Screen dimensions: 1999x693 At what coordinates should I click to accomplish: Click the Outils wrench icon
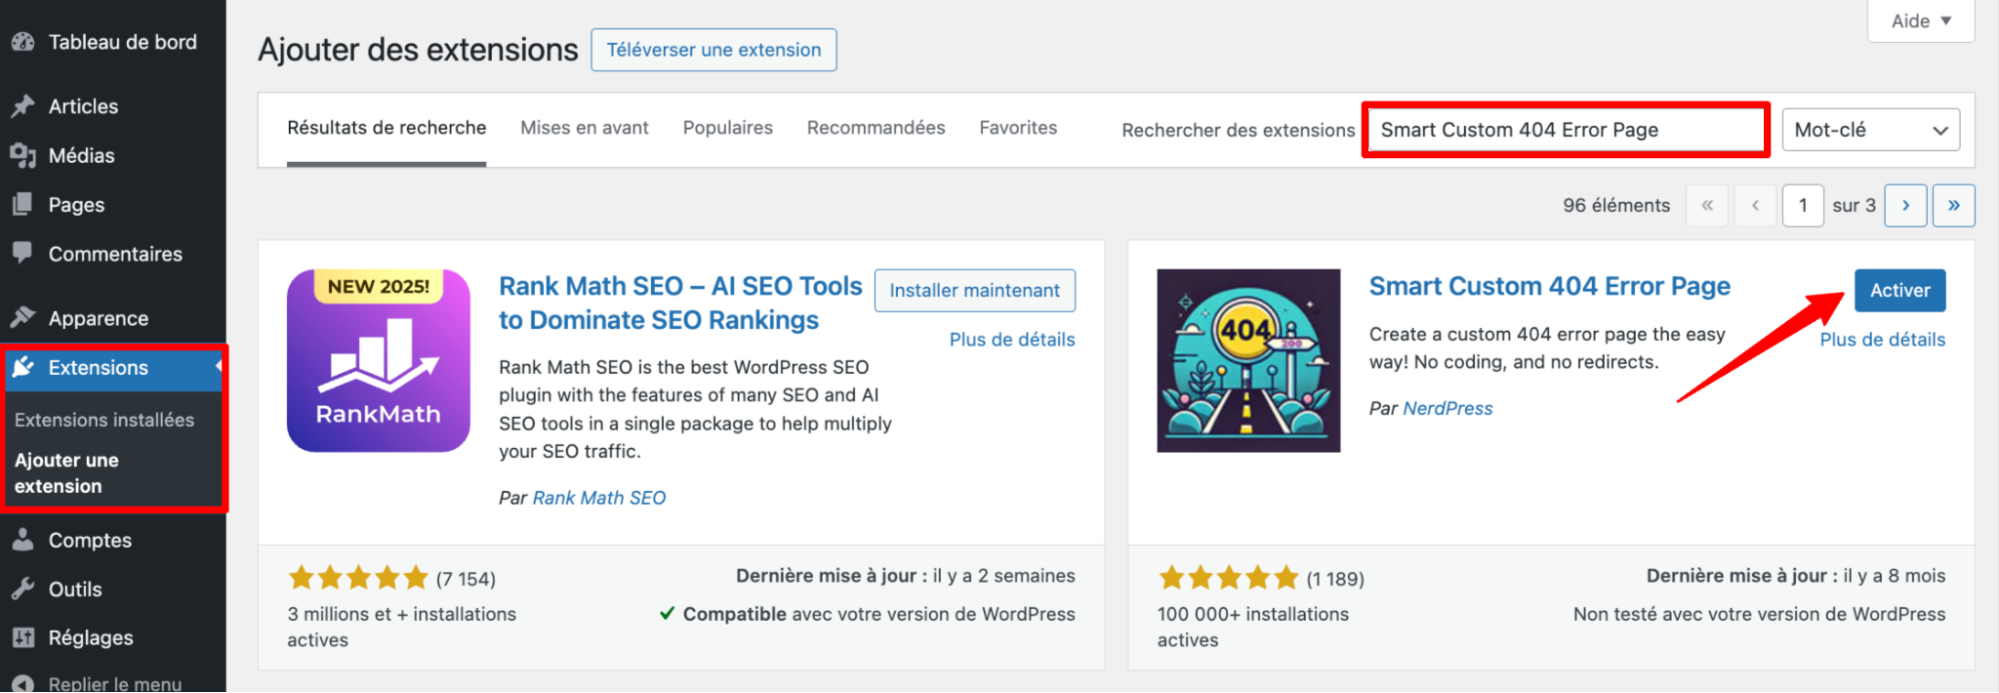click(x=23, y=589)
